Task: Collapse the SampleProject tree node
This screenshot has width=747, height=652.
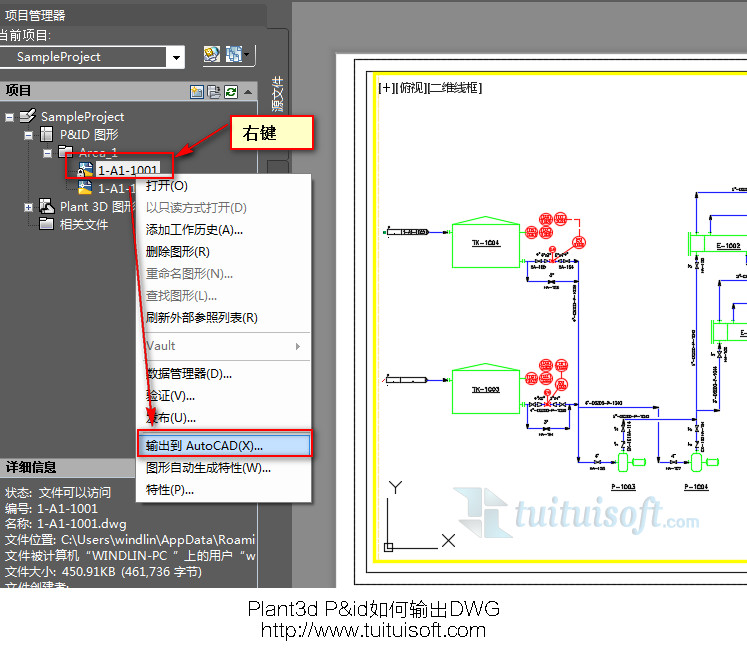Action: tap(10, 117)
